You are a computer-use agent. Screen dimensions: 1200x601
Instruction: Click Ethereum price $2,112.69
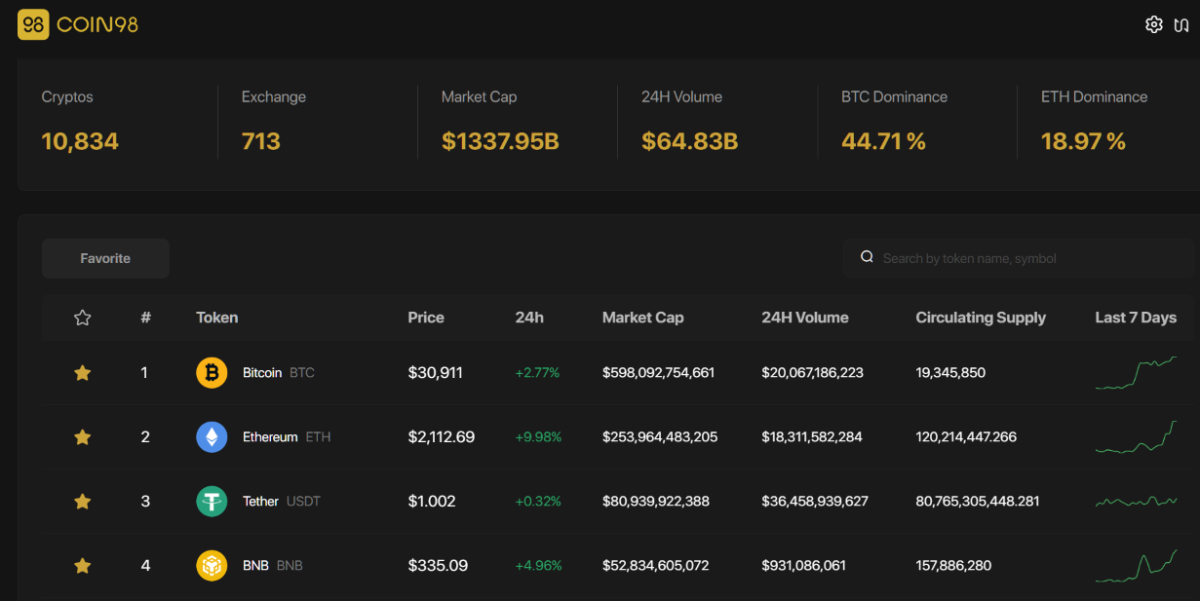[x=441, y=437]
